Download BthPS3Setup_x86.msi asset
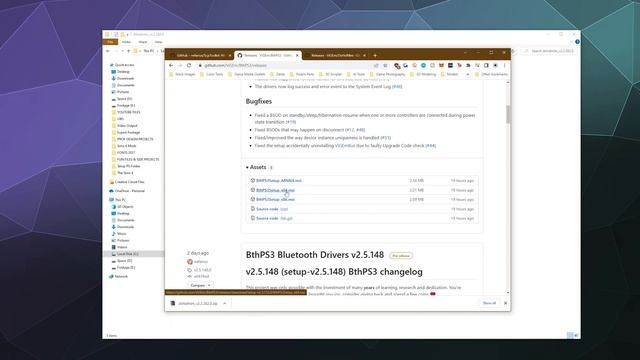The image size is (640, 360). point(275,200)
